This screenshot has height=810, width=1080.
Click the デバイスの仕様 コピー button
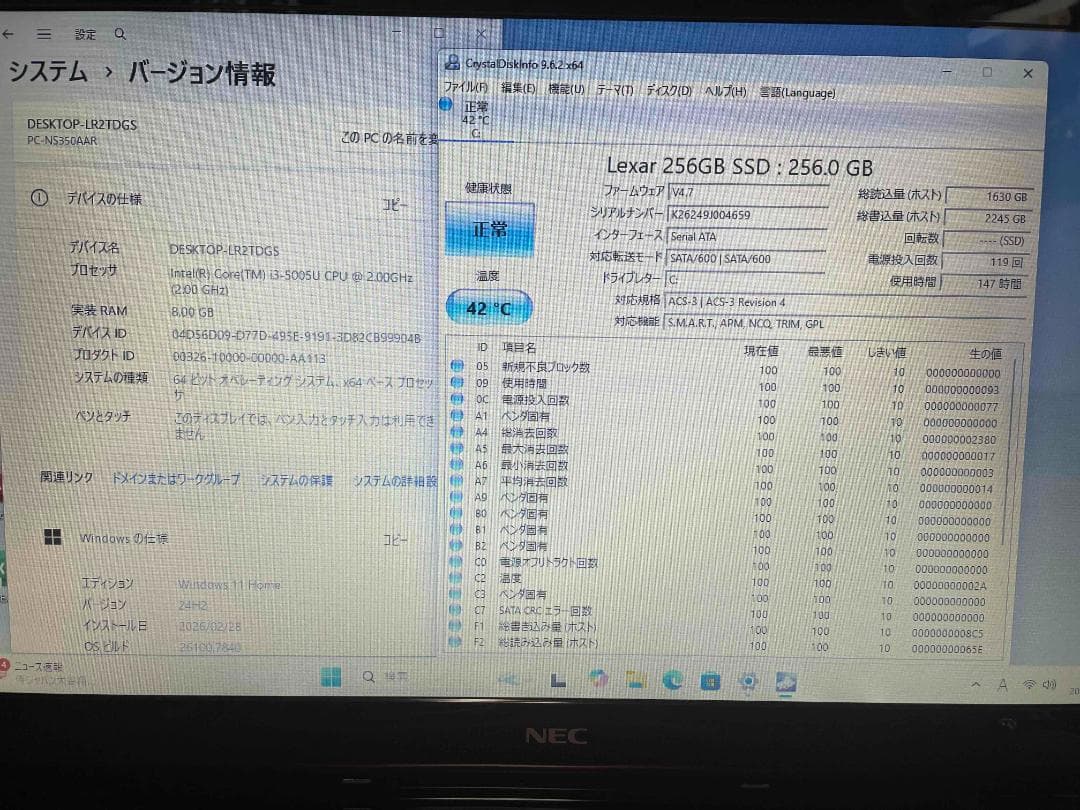point(395,201)
